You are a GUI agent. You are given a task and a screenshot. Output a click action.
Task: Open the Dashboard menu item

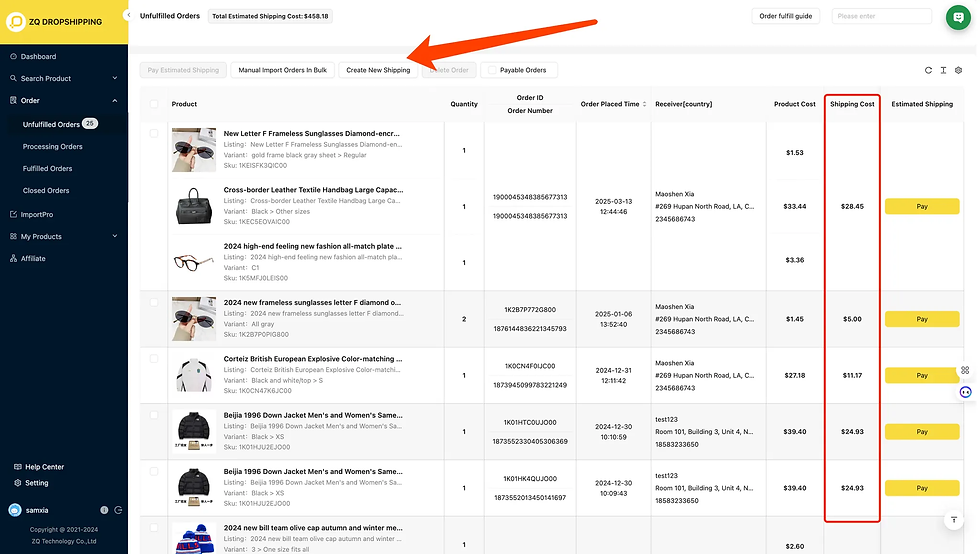click(x=38, y=56)
